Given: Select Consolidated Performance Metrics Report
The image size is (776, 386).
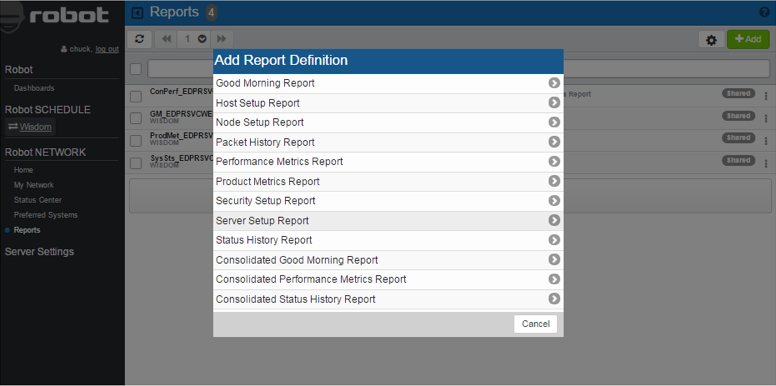Looking at the screenshot, I should [388, 280].
